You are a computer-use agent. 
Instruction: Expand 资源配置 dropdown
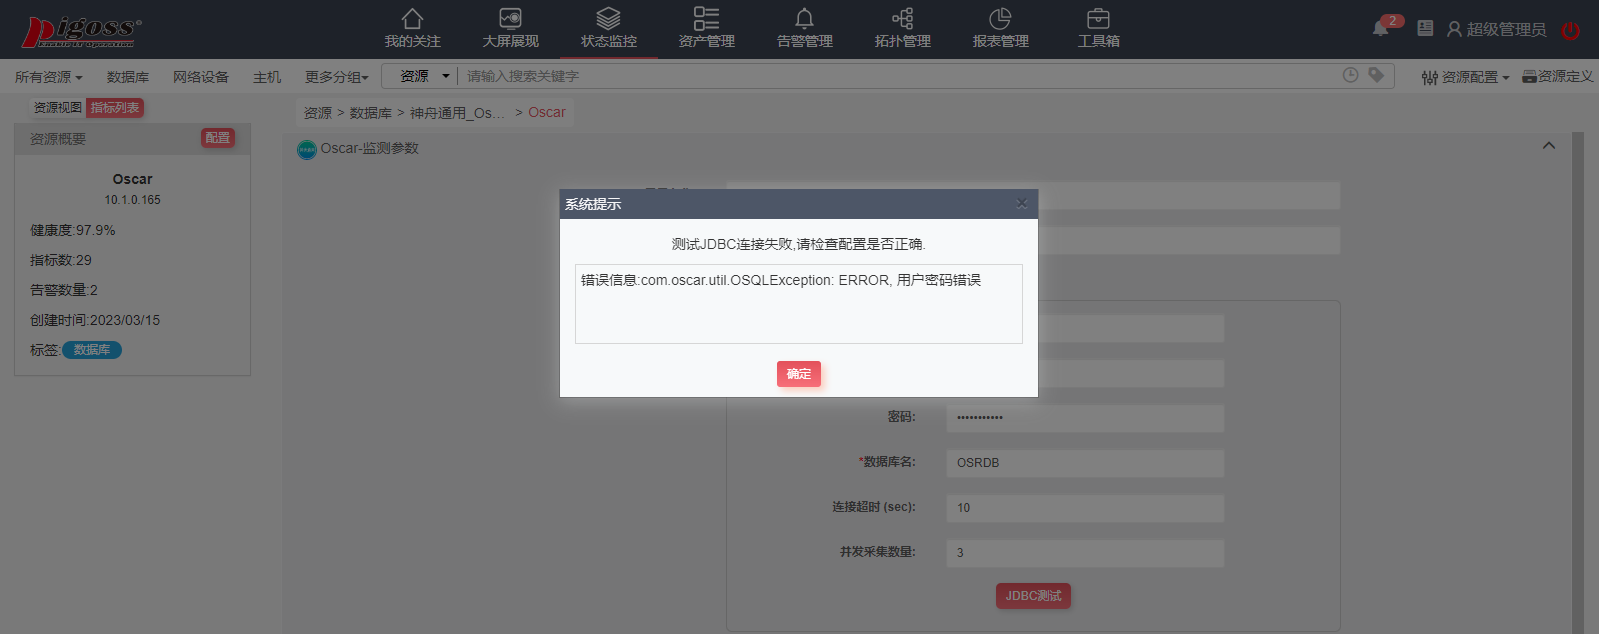point(1465,77)
